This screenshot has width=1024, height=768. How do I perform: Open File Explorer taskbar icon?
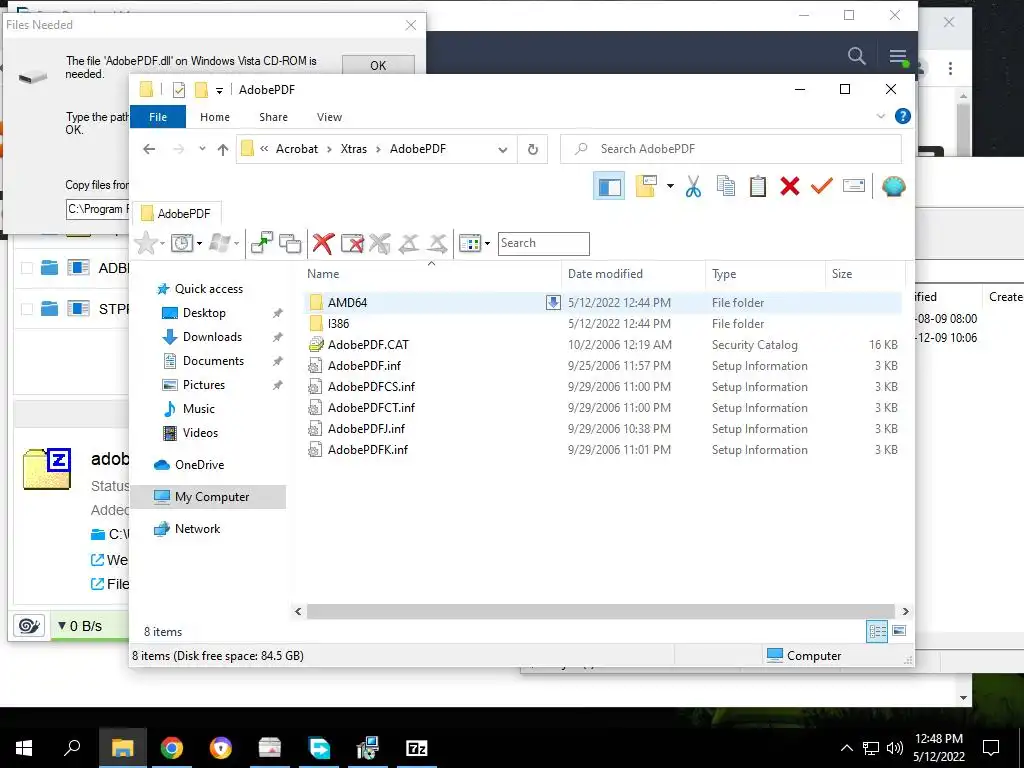click(x=122, y=748)
